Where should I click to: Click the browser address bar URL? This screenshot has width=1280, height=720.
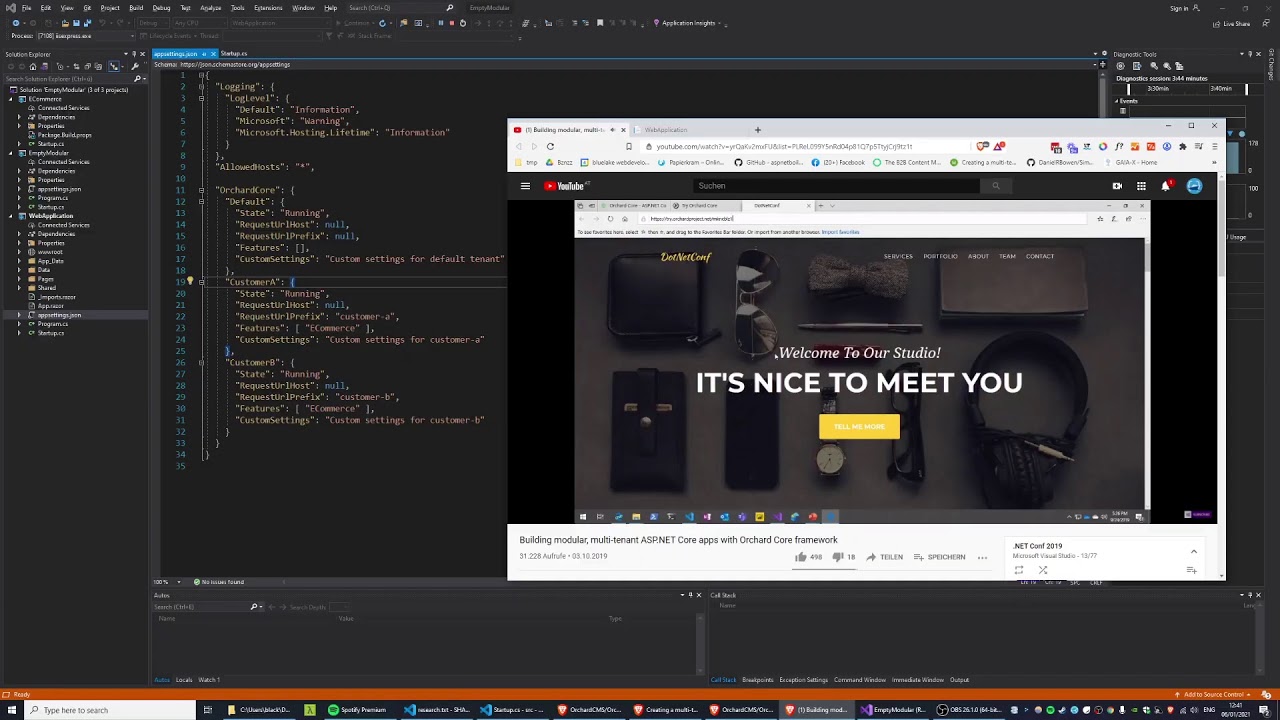[784, 146]
